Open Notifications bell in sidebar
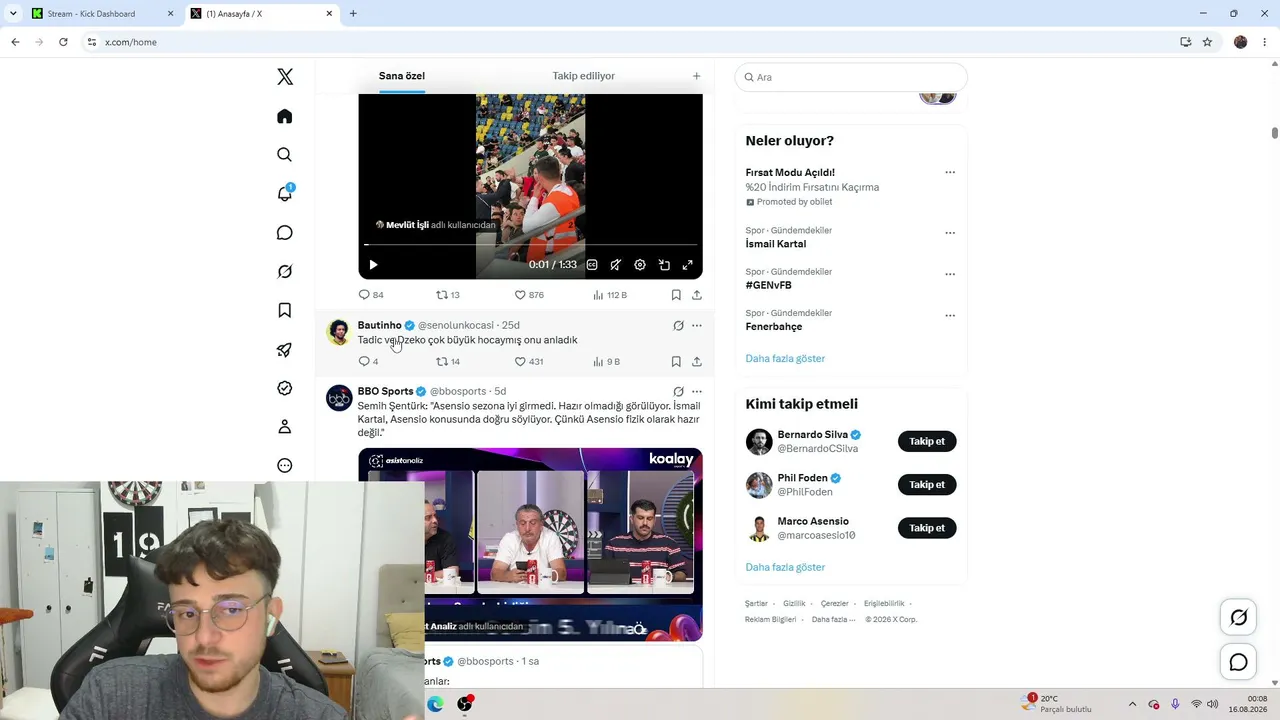This screenshot has width=1280, height=720. [x=285, y=193]
